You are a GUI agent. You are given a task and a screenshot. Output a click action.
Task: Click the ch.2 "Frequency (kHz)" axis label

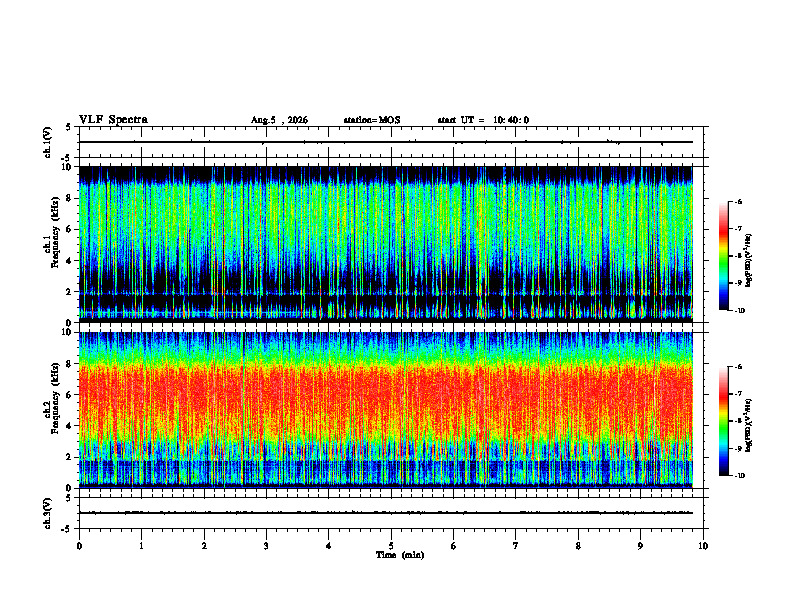click(55, 398)
